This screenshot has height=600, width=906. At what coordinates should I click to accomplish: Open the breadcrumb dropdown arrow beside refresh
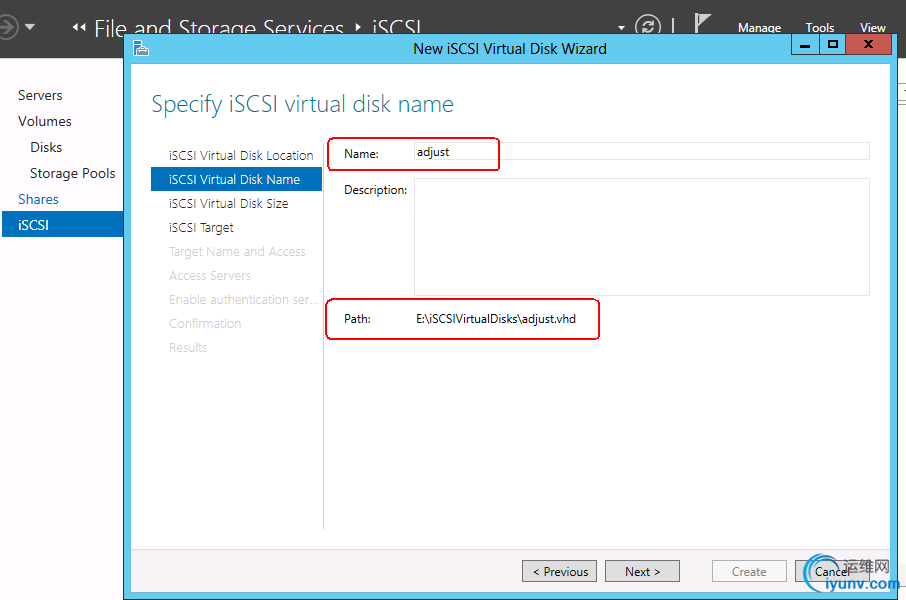point(621,28)
